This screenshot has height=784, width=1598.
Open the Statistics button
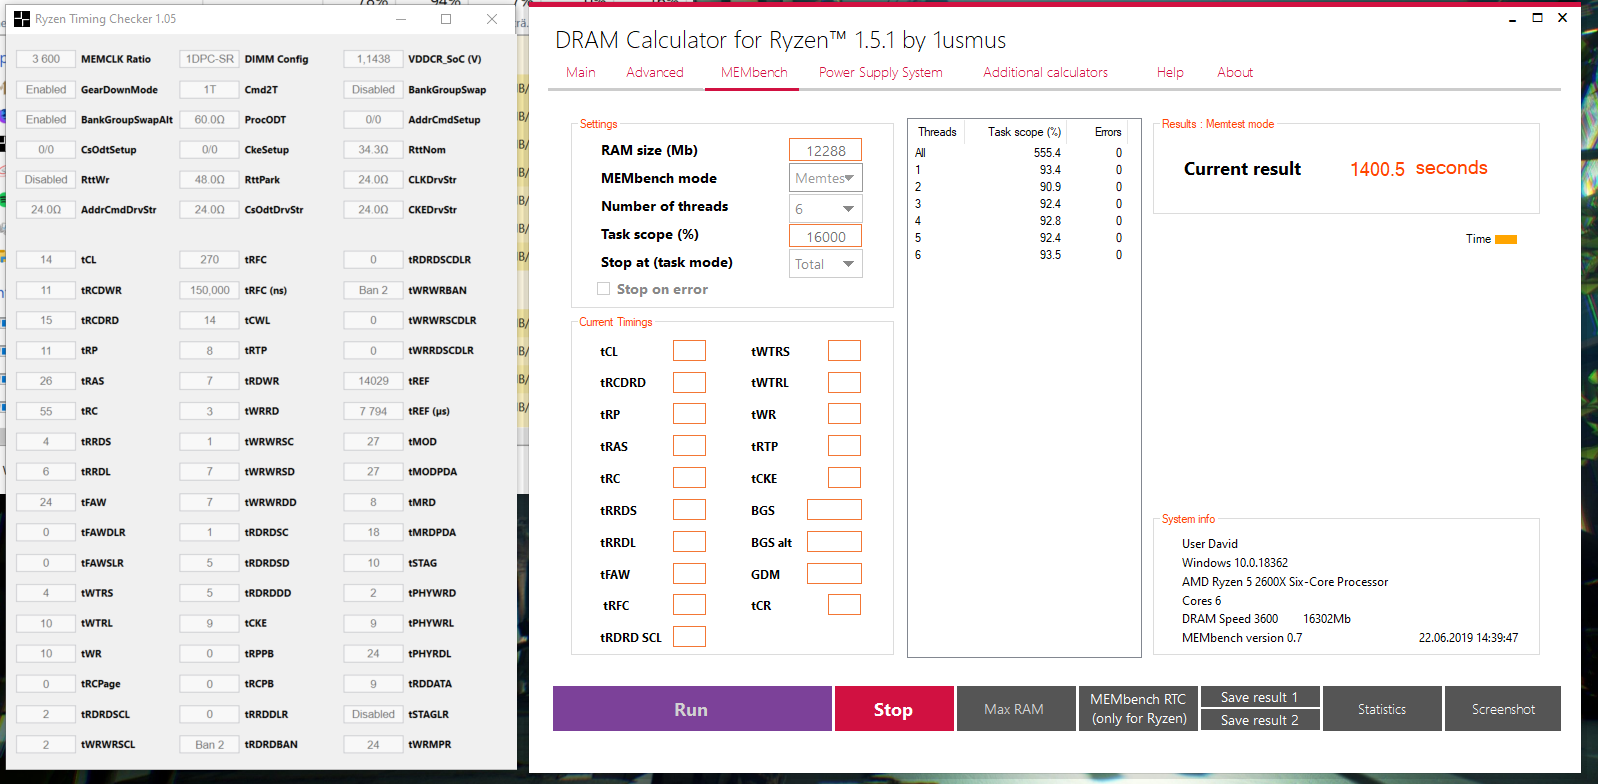[1382, 709]
